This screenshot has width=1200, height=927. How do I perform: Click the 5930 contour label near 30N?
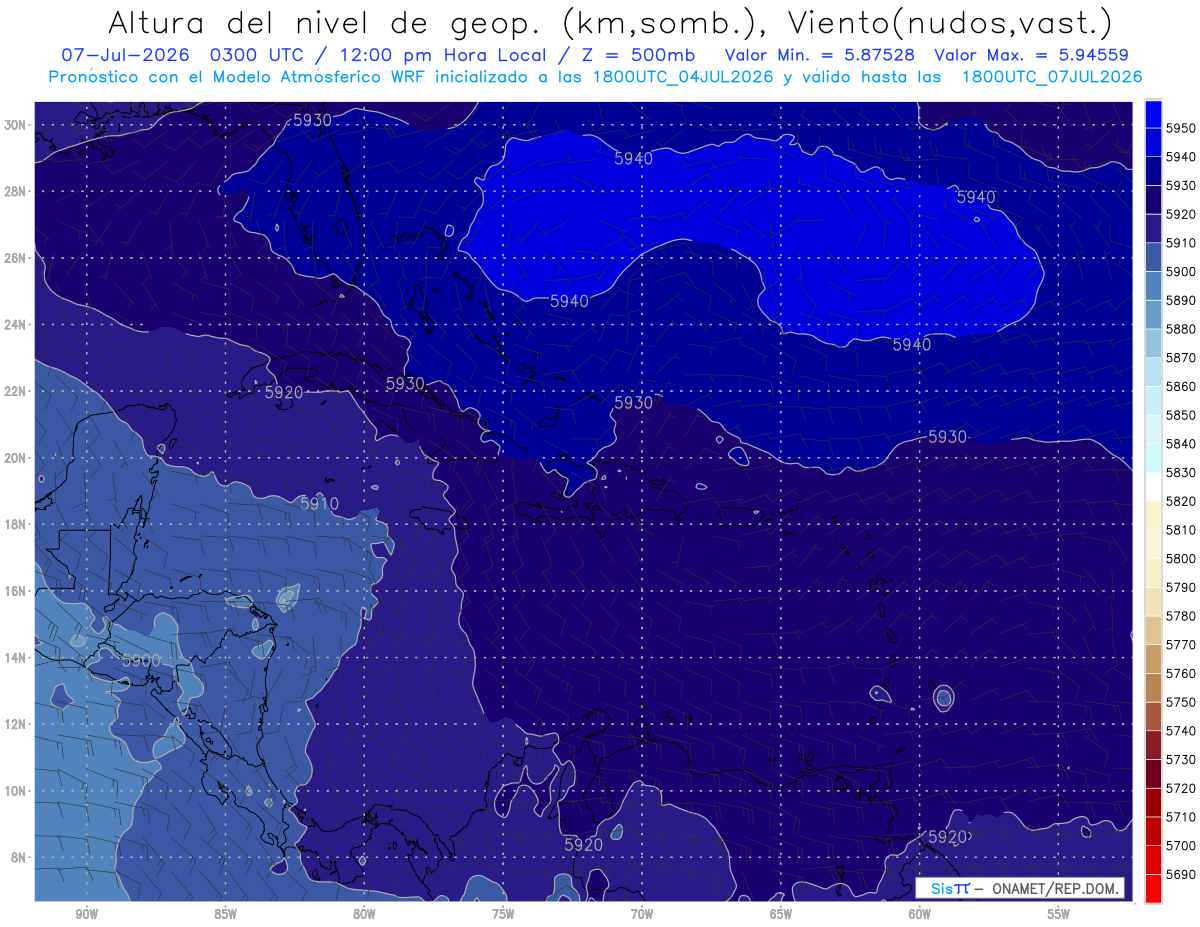coord(312,120)
